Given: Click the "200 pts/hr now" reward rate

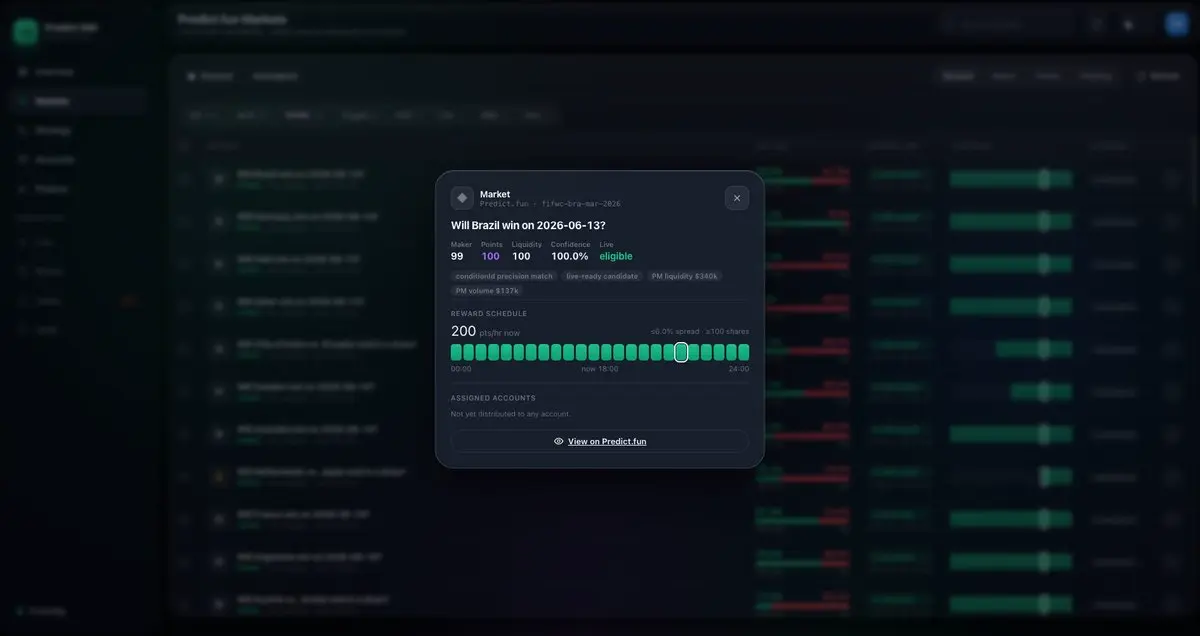Looking at the screenshot, I should (x=485, y=331).
